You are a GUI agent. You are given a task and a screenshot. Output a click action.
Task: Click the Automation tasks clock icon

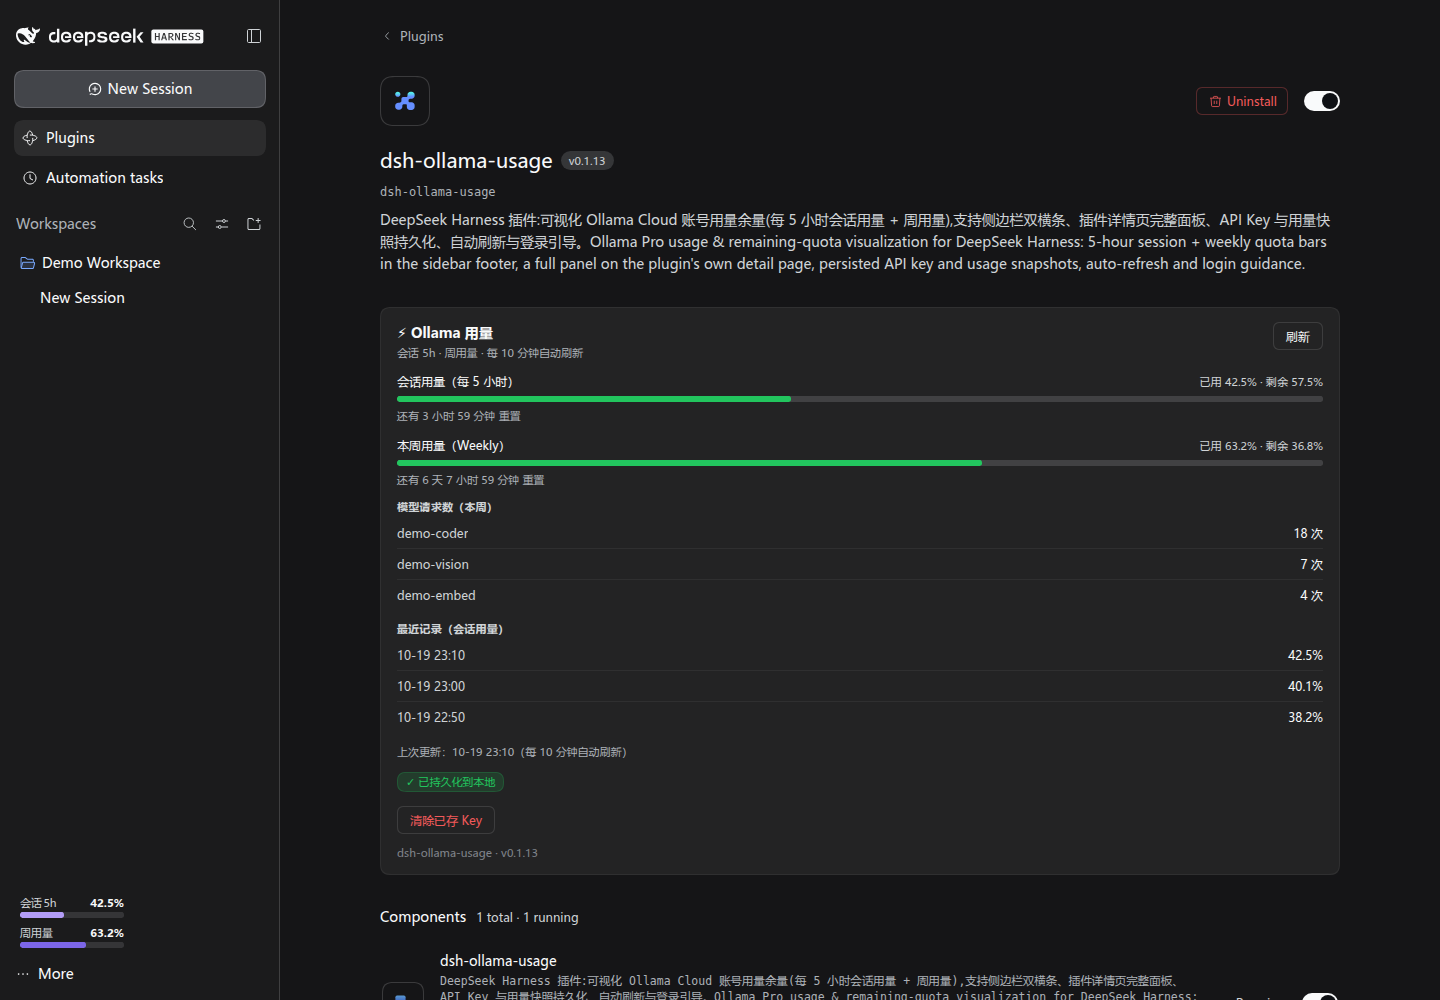point(30,178)
